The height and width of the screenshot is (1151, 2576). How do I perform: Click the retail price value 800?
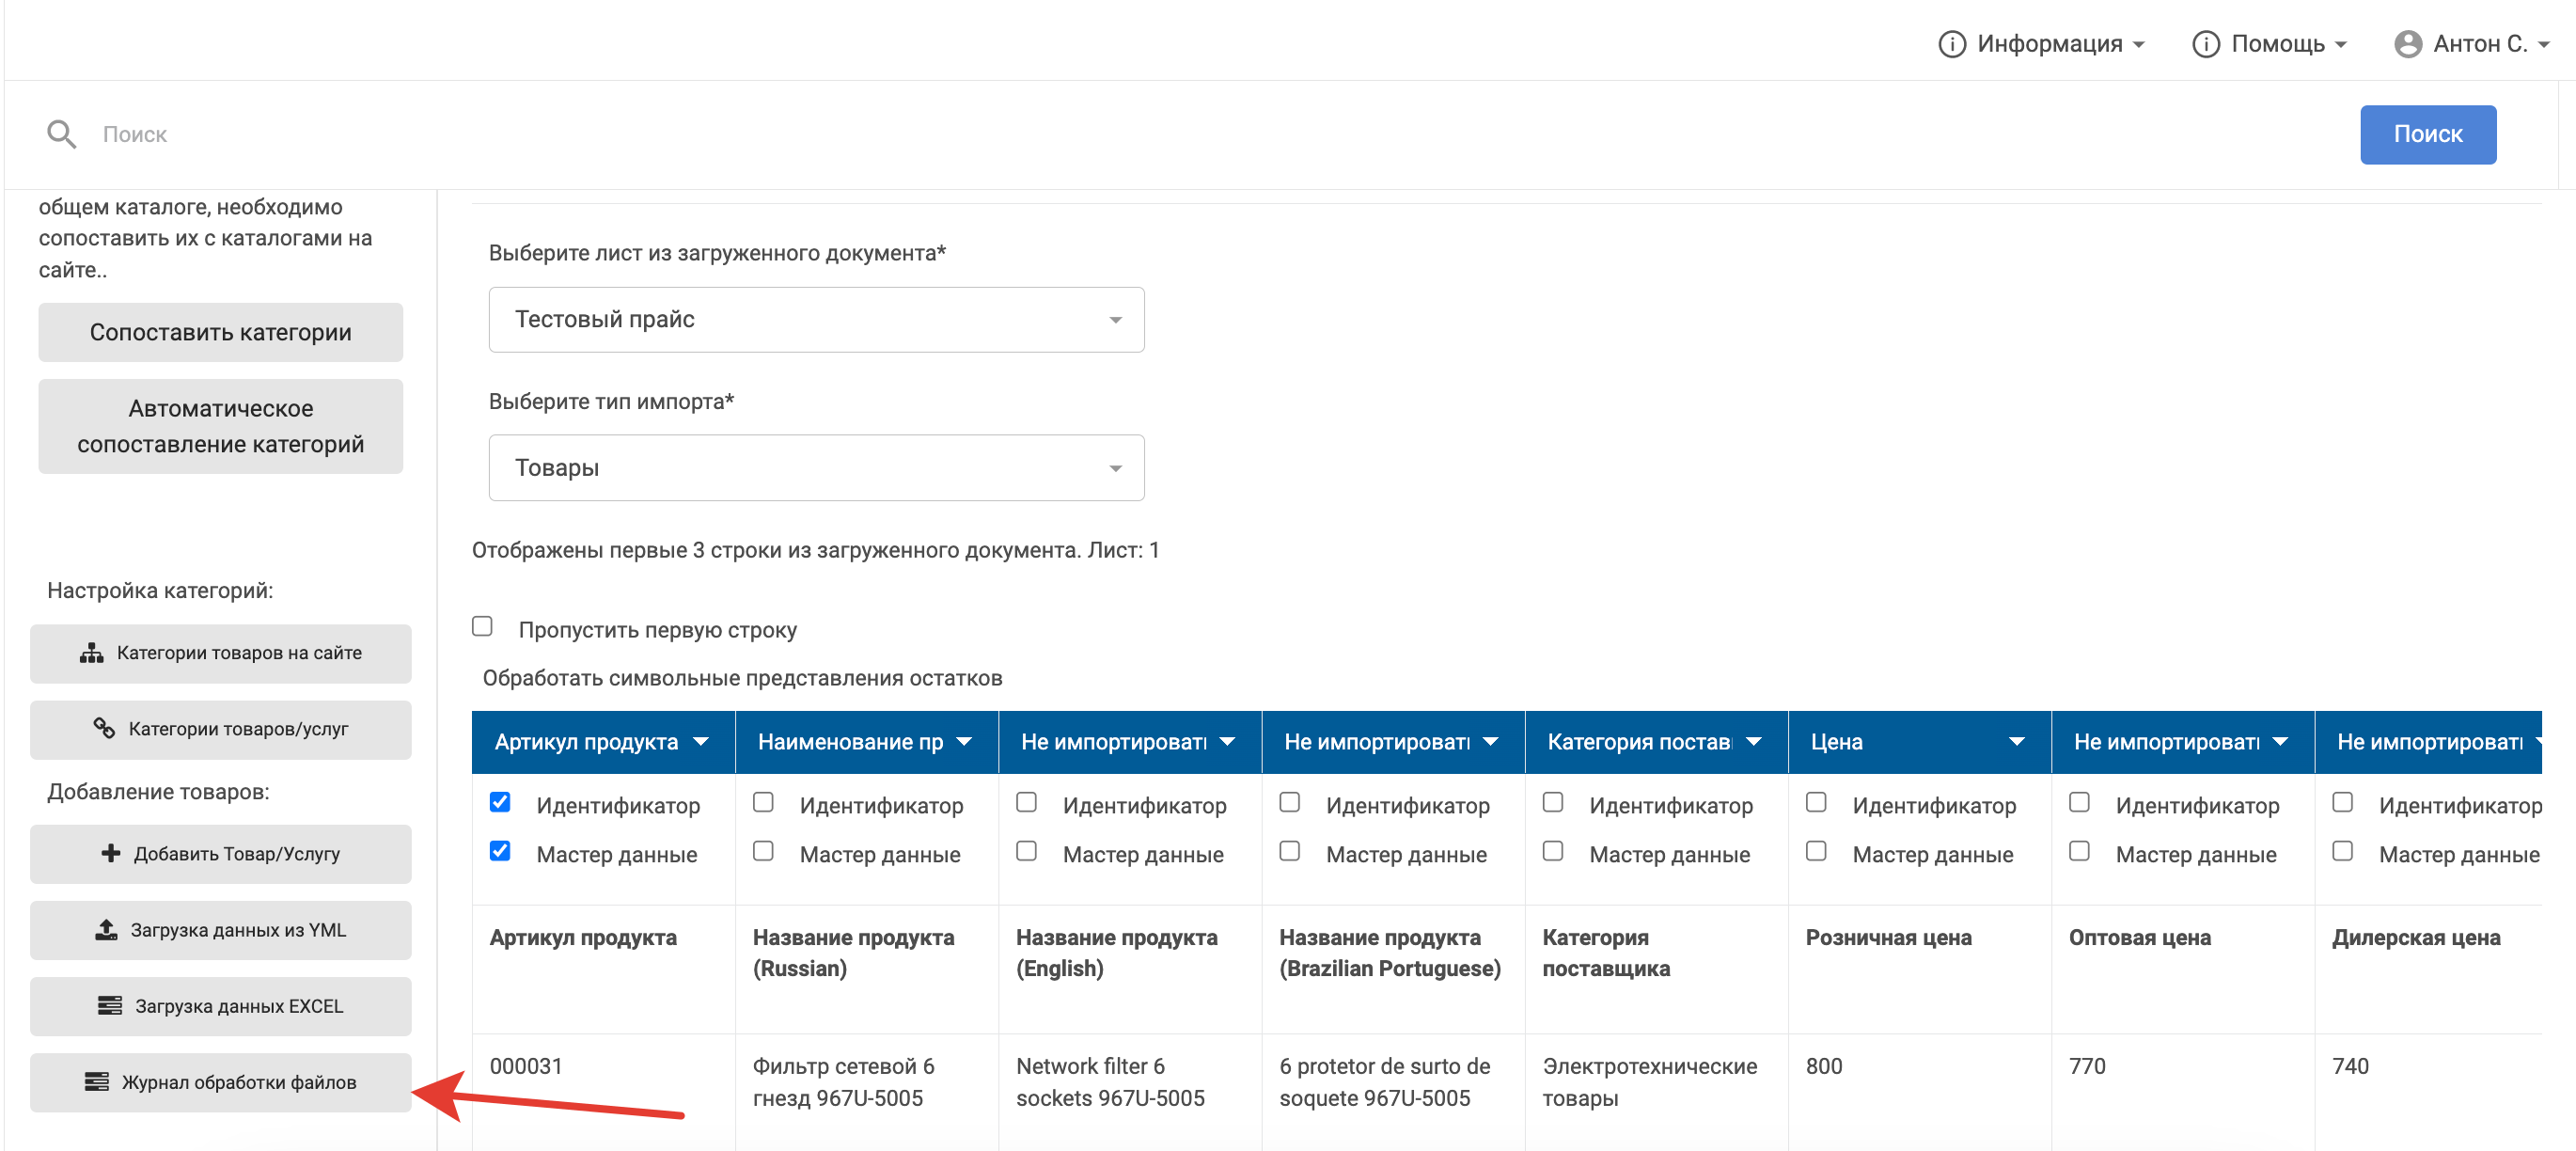(x=1824, y=1066)
